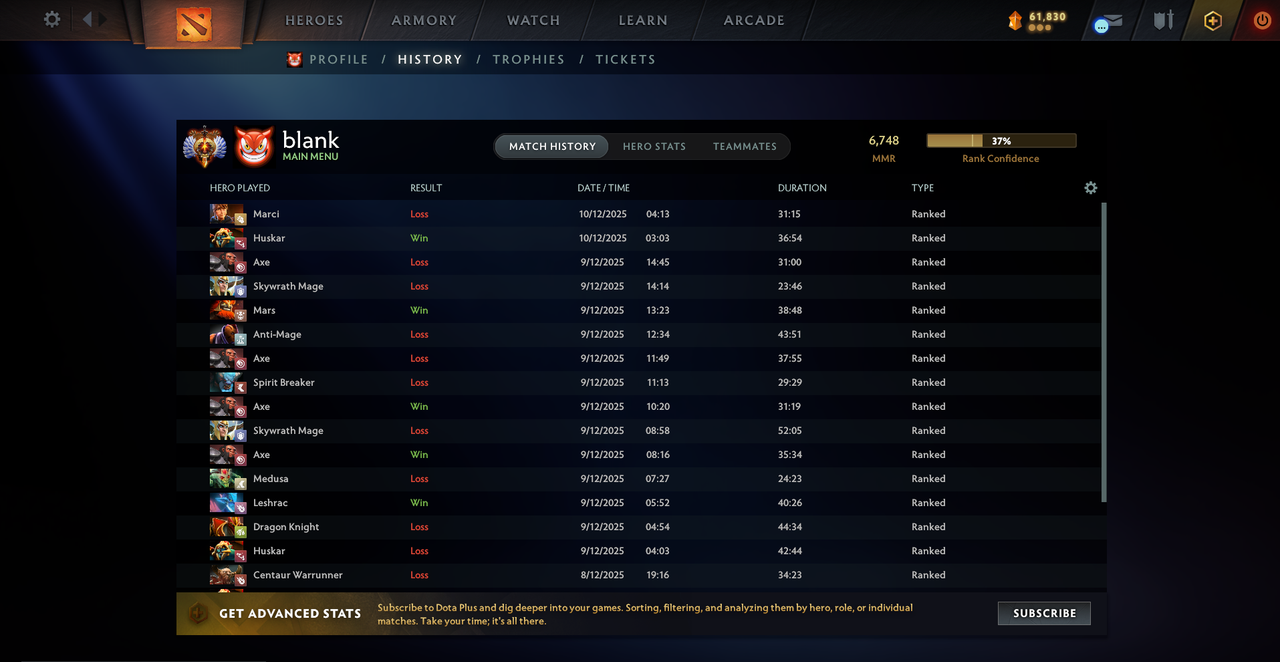Viewport: 1280px width, 662px height.
Task: Select the Axe match at 10:20
Action: (x=640, y=406)
